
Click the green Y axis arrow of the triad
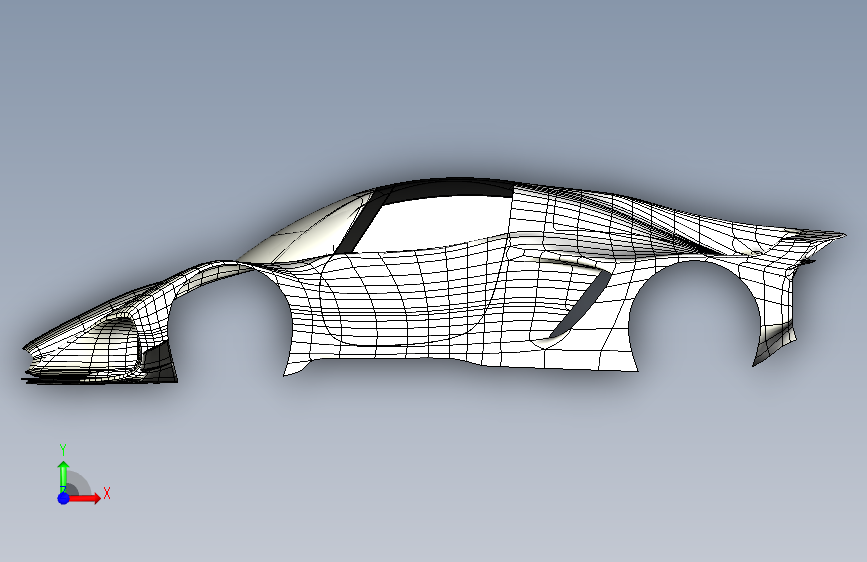point(64,476)
